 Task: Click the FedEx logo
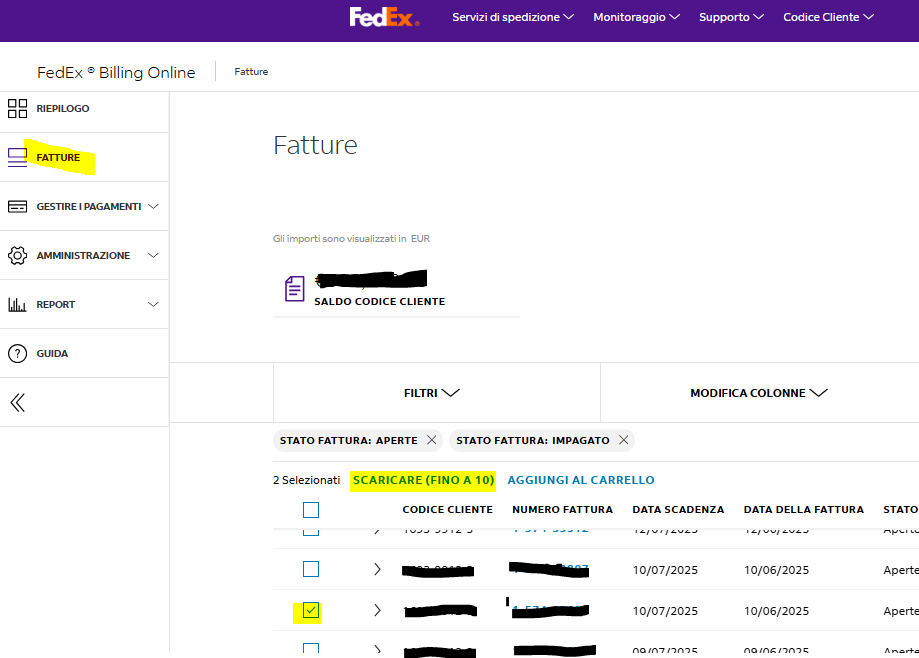point(384,17)
